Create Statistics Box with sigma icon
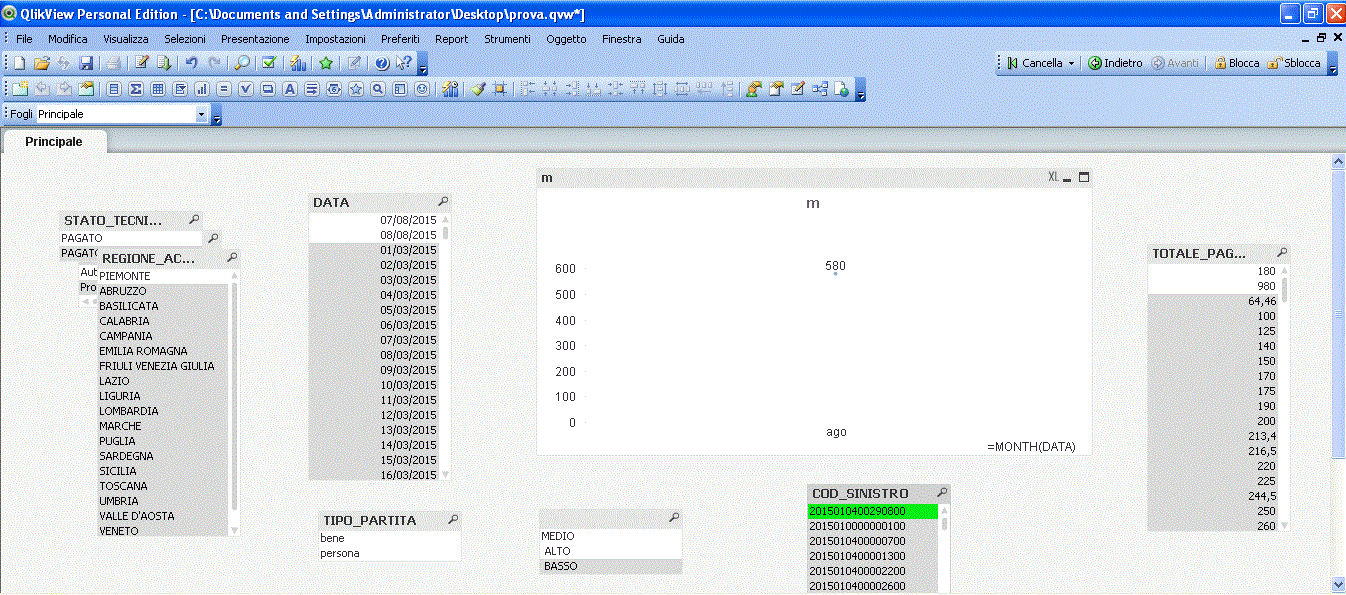Image resolution: width=1346 pixels, height=595 pixels. tap(136, 89)
